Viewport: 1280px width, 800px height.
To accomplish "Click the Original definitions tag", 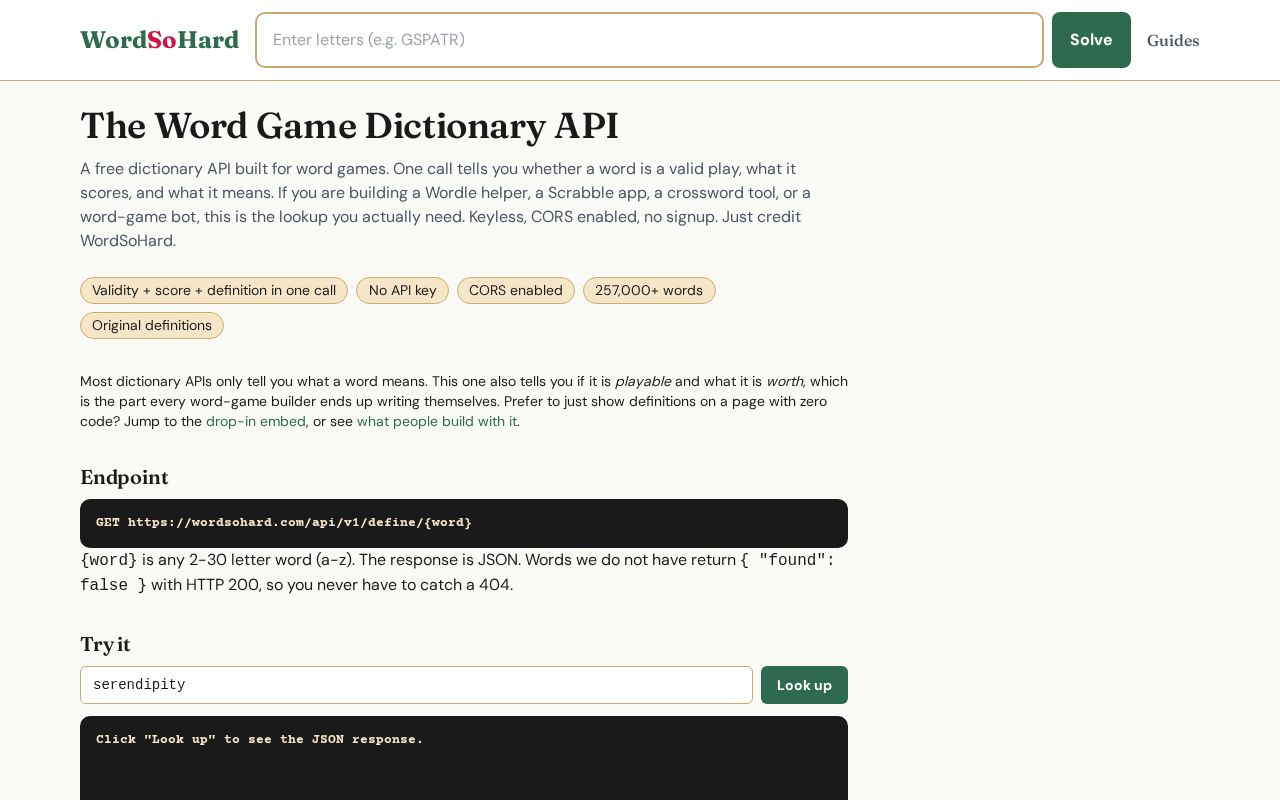I will pyautogui.click(x=152, y=325).
